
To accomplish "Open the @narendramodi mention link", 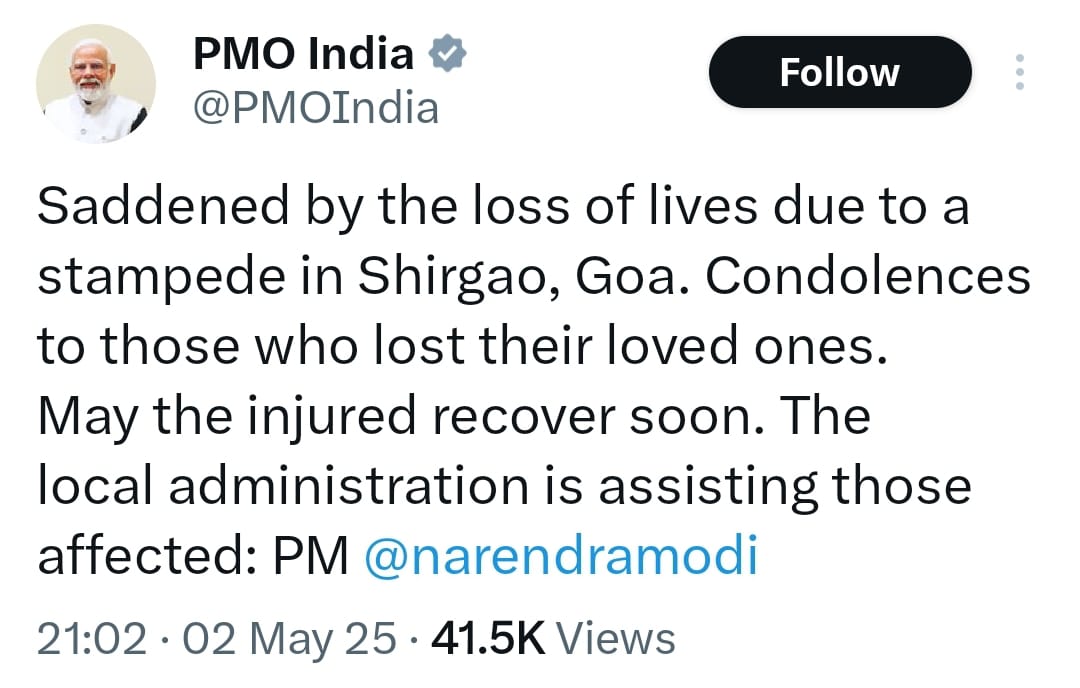I will [x=561, y=555].
